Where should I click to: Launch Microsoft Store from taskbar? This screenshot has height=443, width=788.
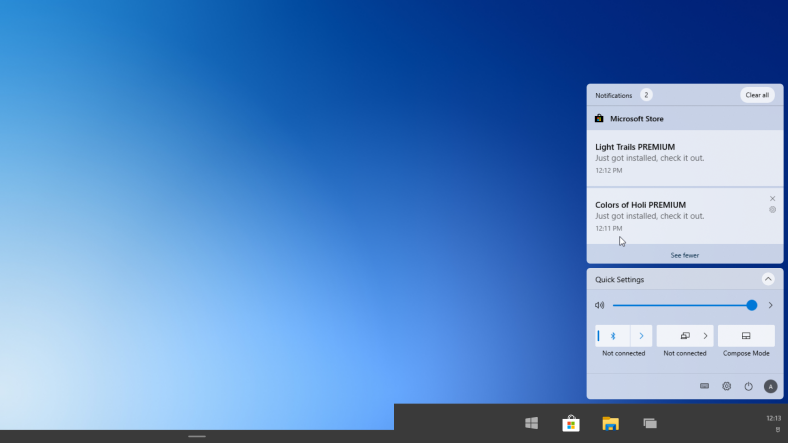click(571, 423)
